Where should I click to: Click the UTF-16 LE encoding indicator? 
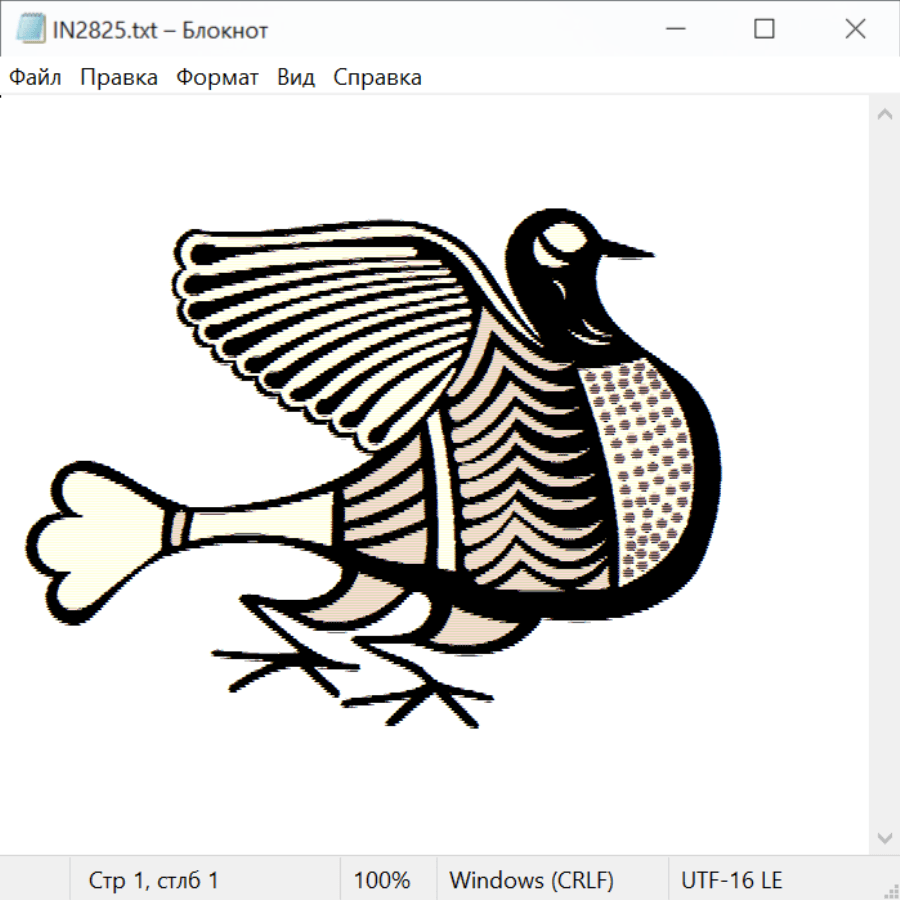[x=731, y=881]
